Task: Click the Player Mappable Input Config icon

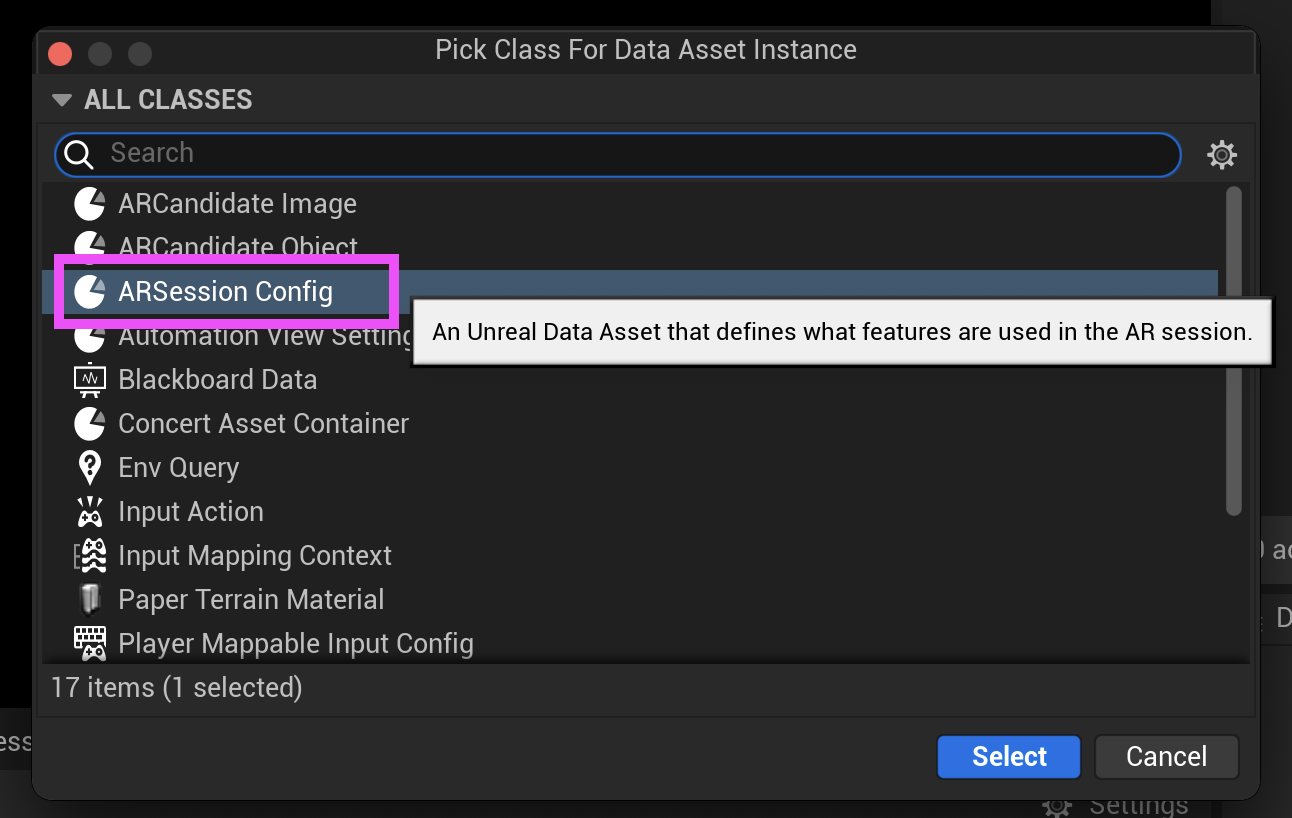Action: coord(90,643)
